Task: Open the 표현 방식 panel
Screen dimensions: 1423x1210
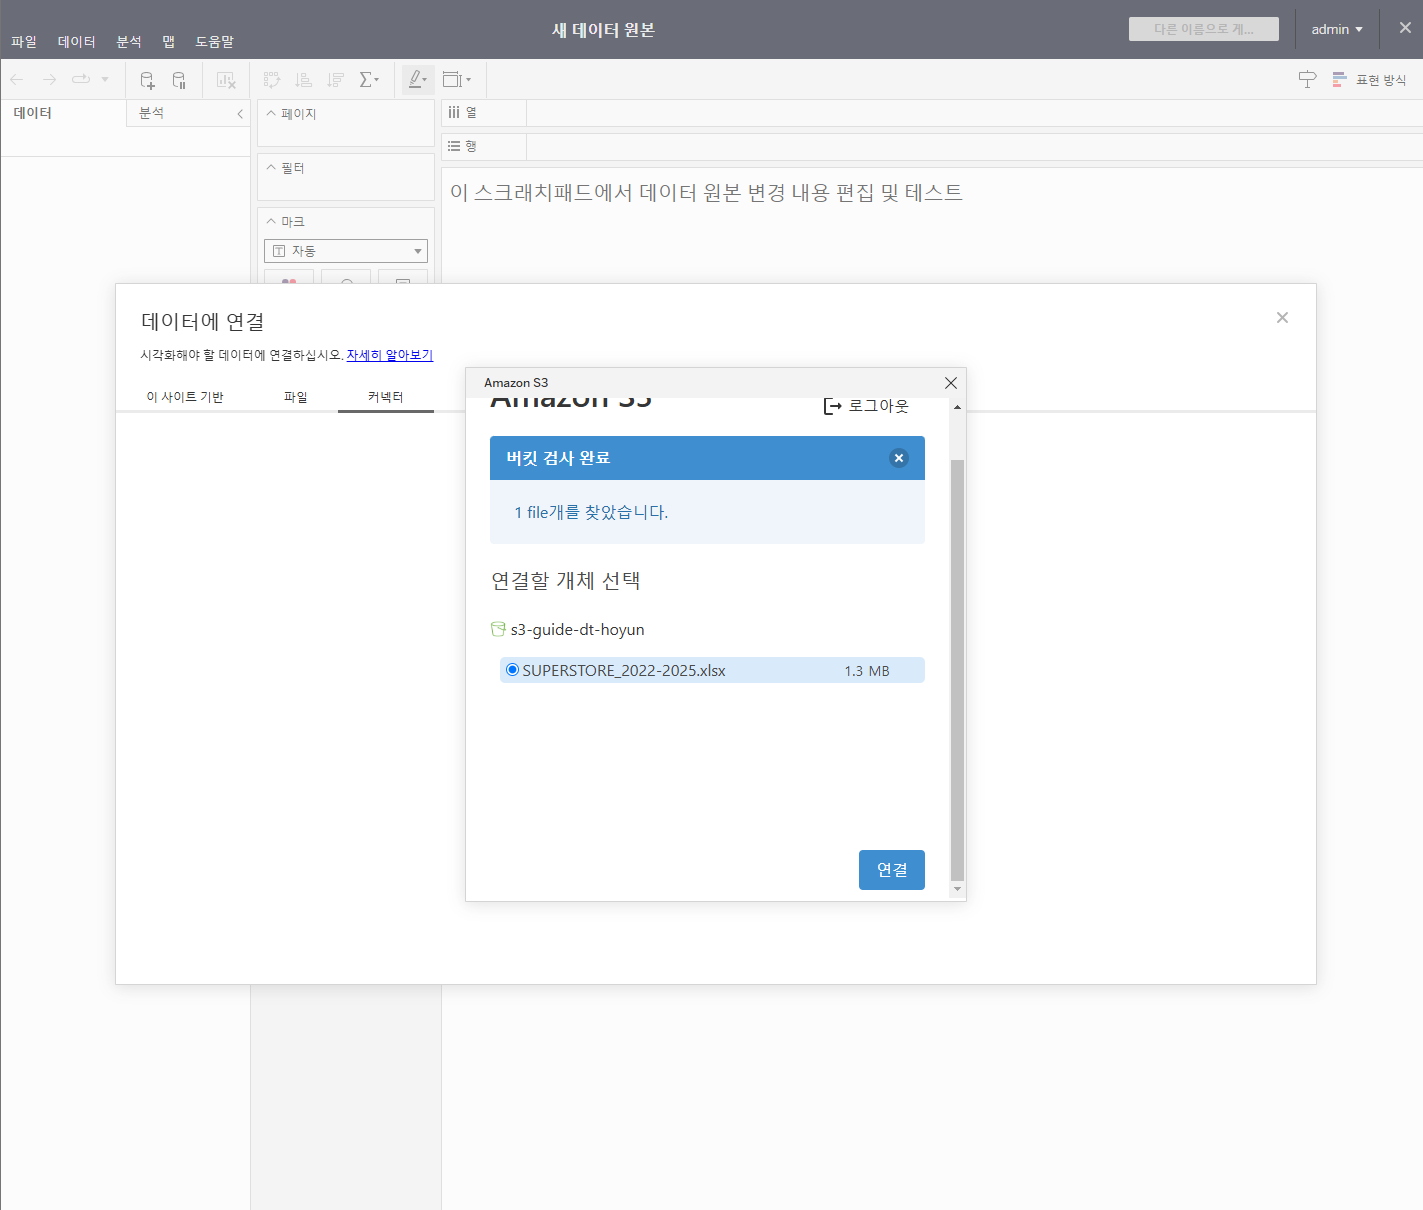Action: click(x=1370, y=80)
